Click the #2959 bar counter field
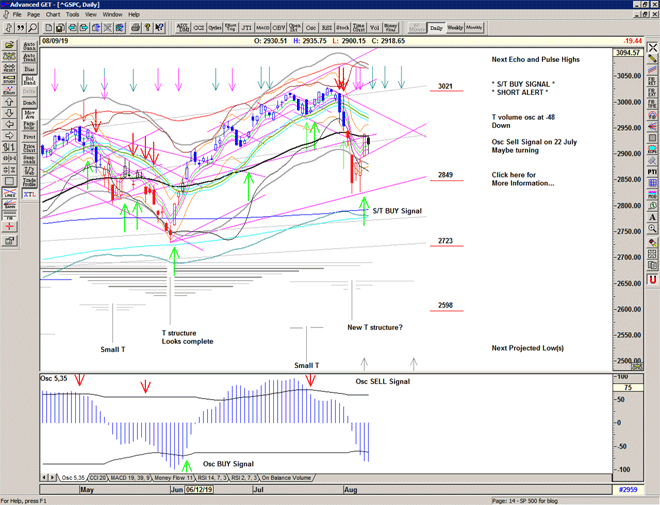The width and height of the screenshot is (660, 505). pos(628,490)
